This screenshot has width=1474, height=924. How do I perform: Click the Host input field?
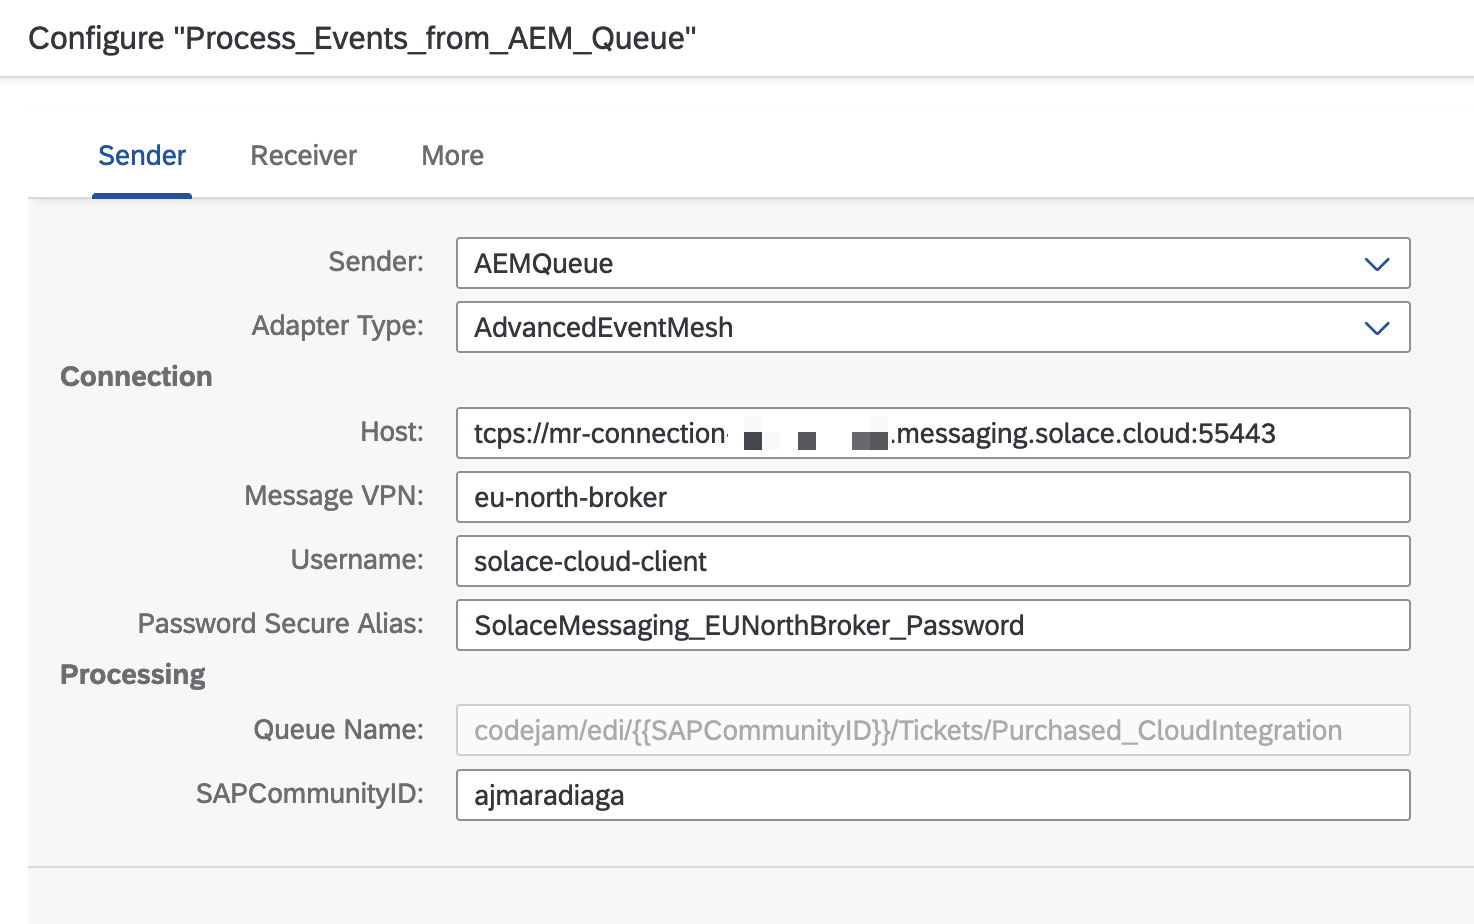pos(933,433)
